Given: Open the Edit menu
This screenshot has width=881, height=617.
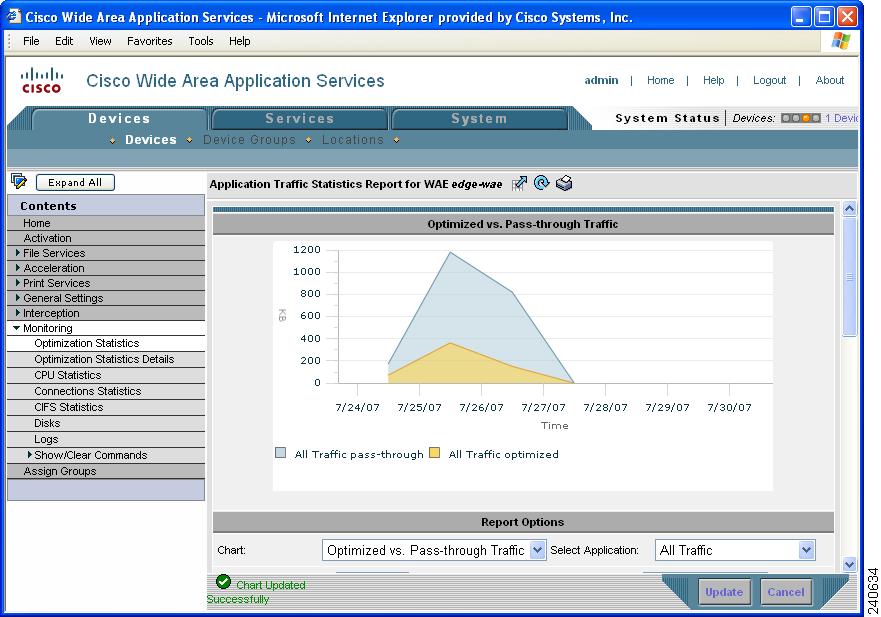Looking at the screenshot, I should click(64, 41).
